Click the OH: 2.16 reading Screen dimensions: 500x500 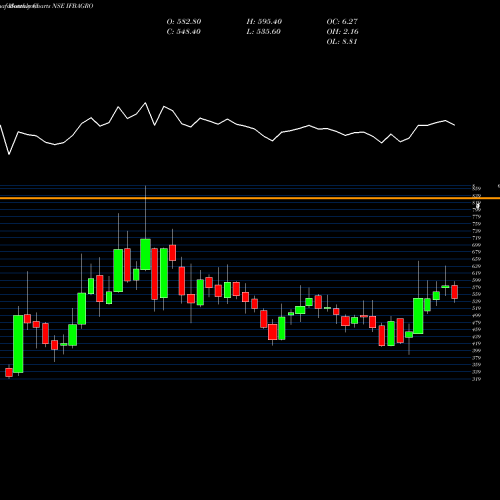pos(343,32)
